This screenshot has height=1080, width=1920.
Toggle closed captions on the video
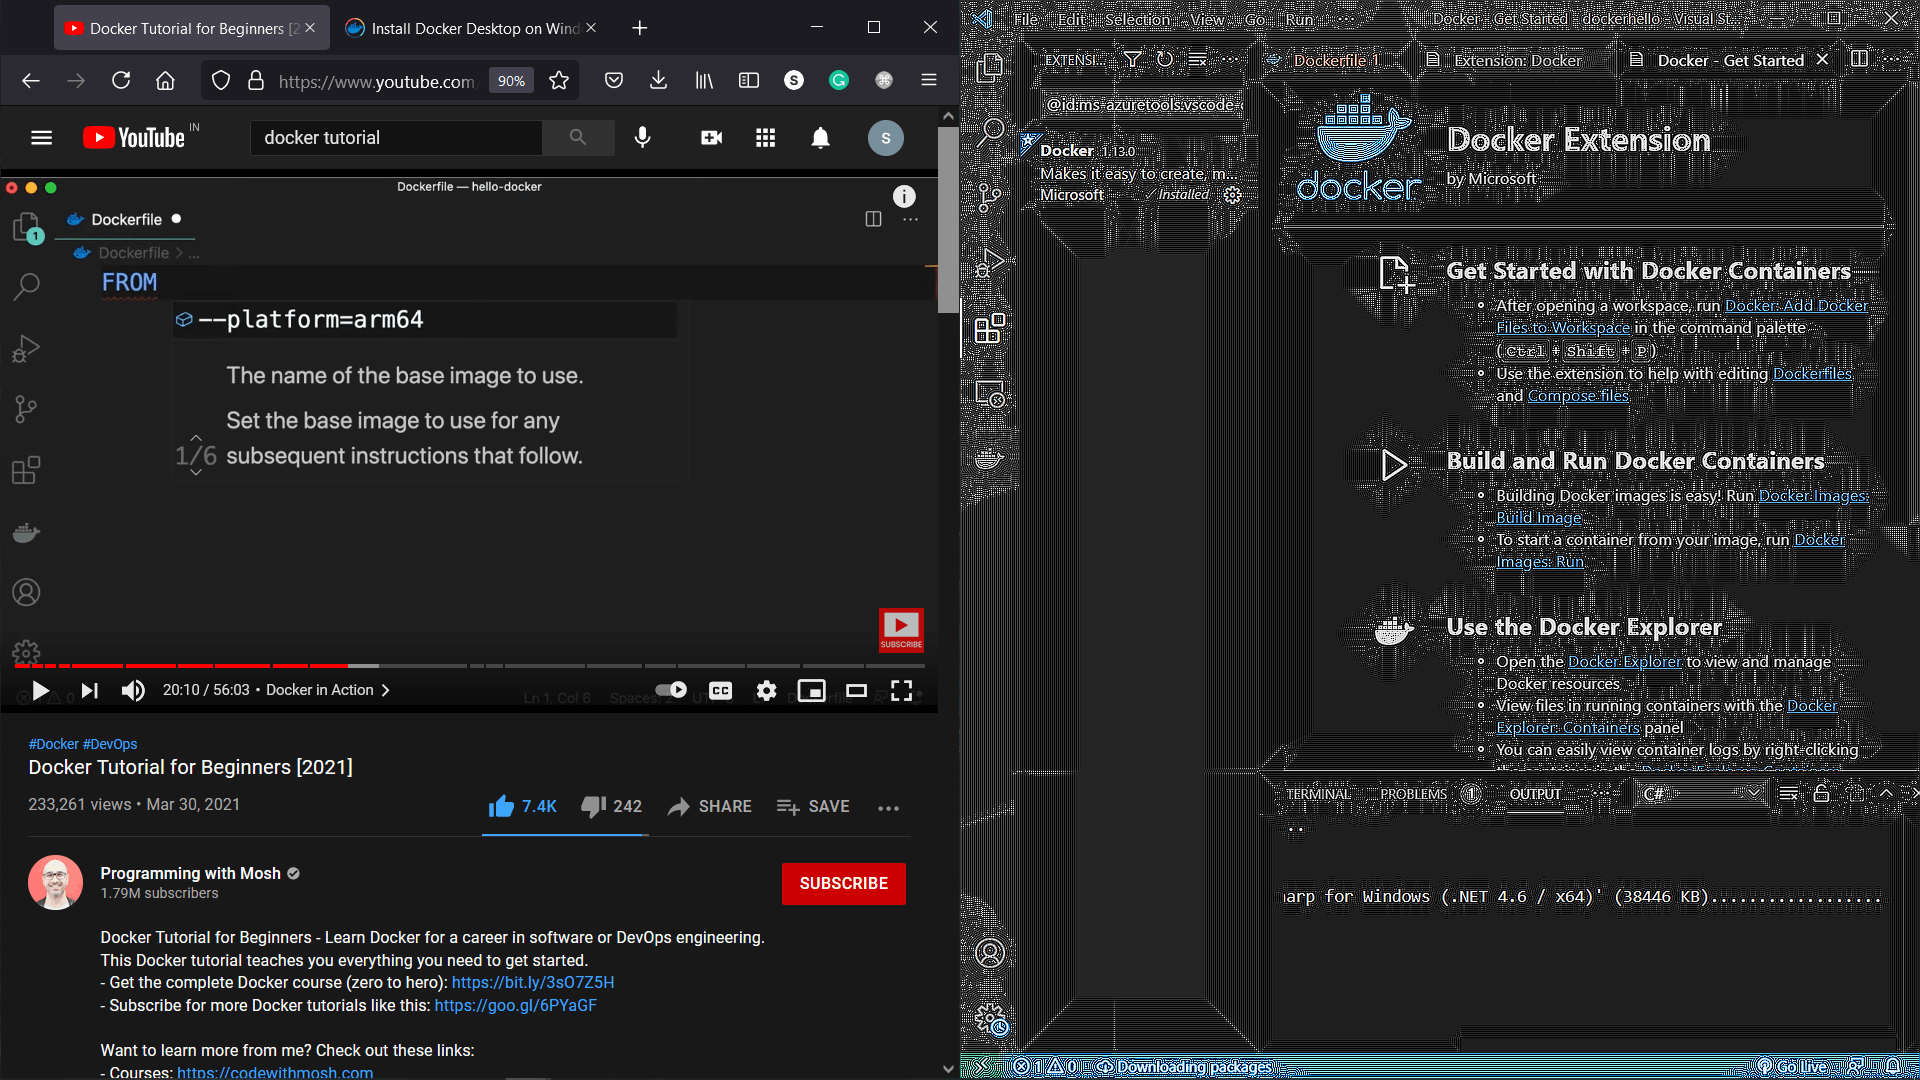click(720, 690)
